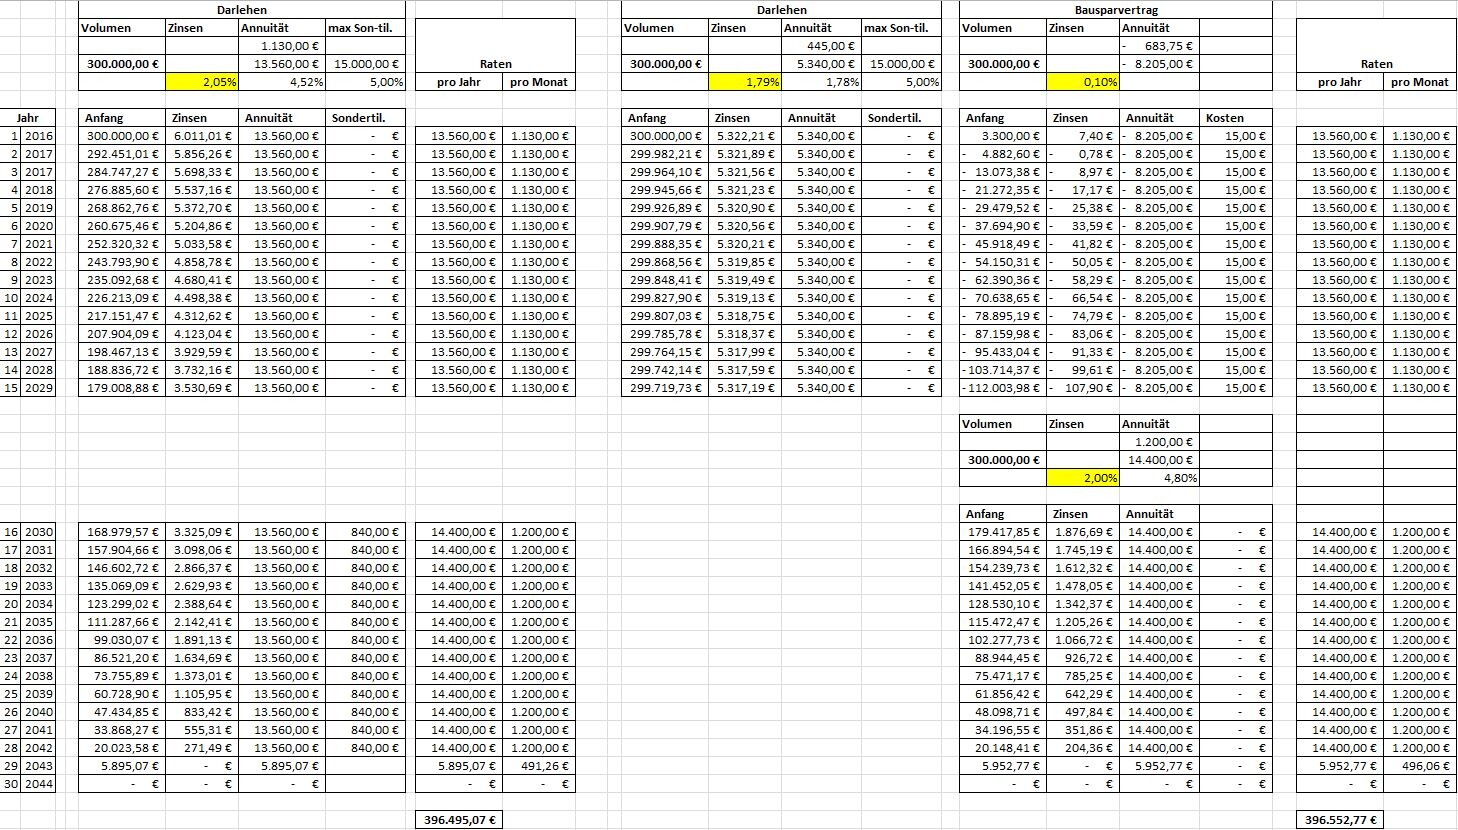Click the cell showing 179.417,85 €
The height and width of the screenshot is (830, 1458).
coord(1003,532)
